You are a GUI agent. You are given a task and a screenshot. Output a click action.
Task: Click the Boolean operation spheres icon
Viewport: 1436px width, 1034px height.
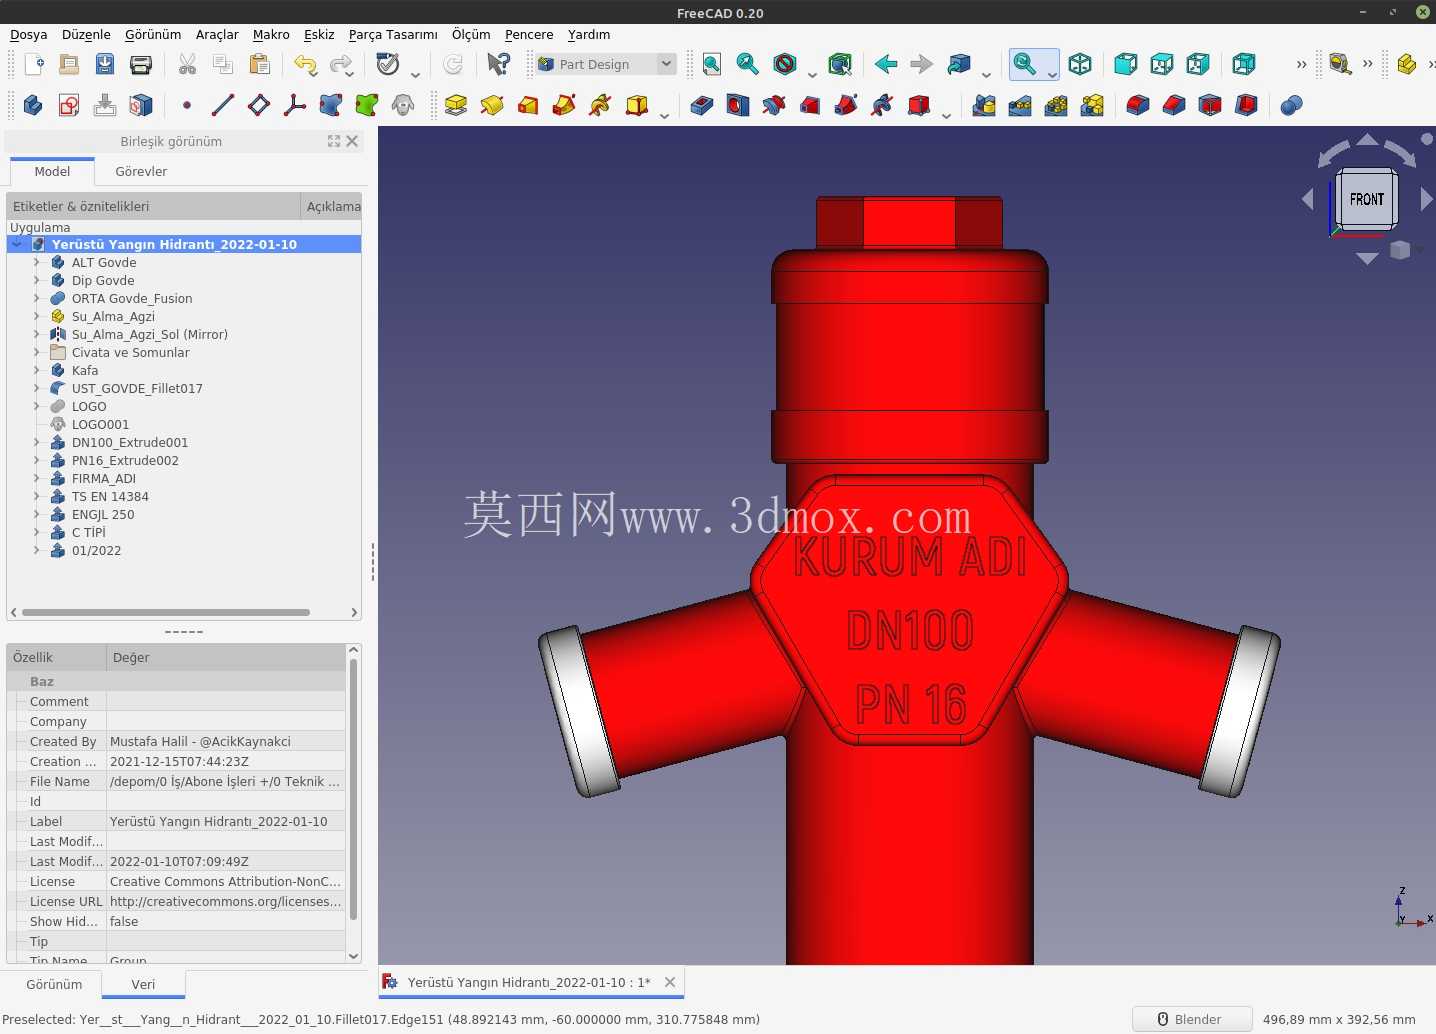point(1292,105)
